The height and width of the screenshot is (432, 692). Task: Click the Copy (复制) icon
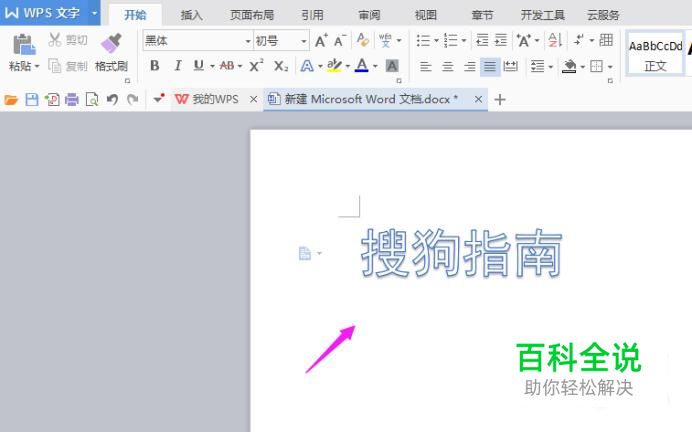tap(55, 66)
